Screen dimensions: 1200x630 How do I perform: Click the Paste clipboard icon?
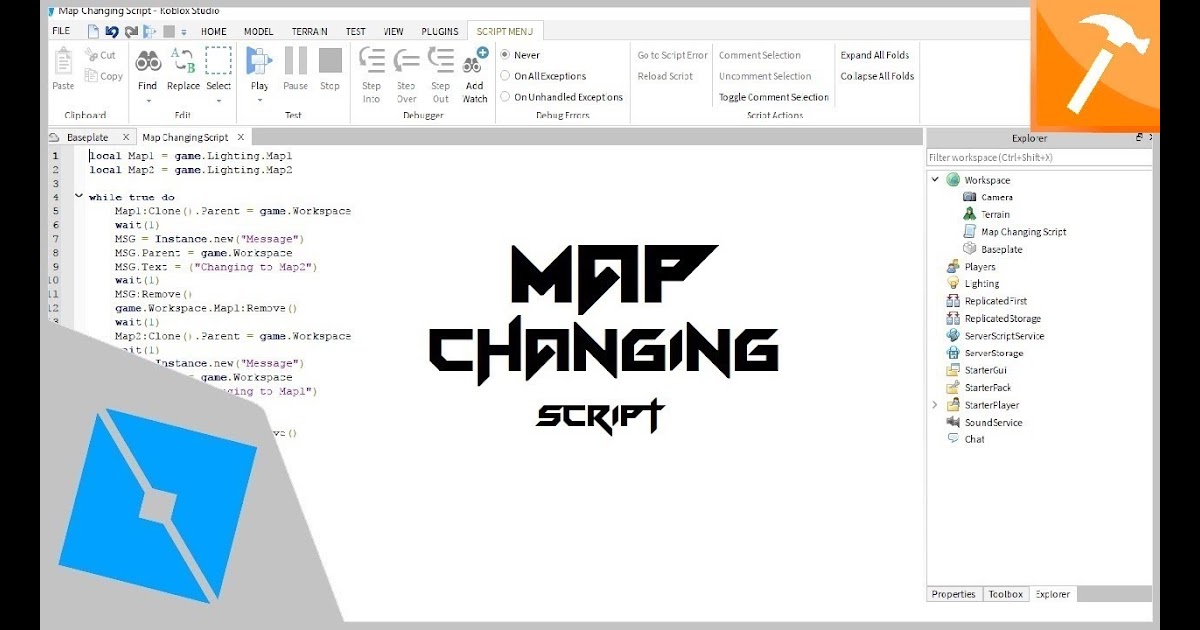click(63, 62)
